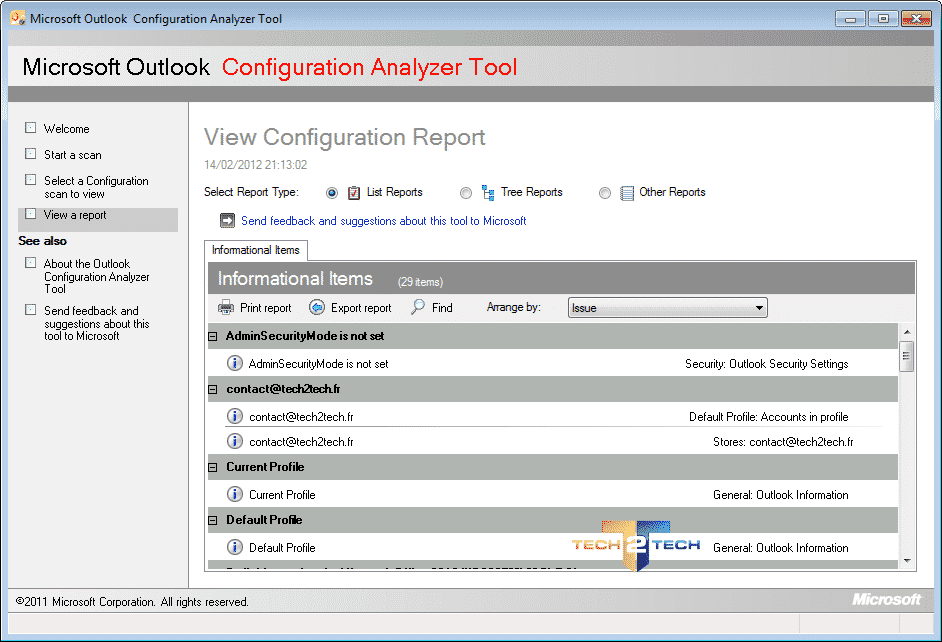Click the Tree Reports hierarchy icon
Image resolution: width=942 pixels, height=642 pixels.
pyautogui.click(x=488, y=193)
